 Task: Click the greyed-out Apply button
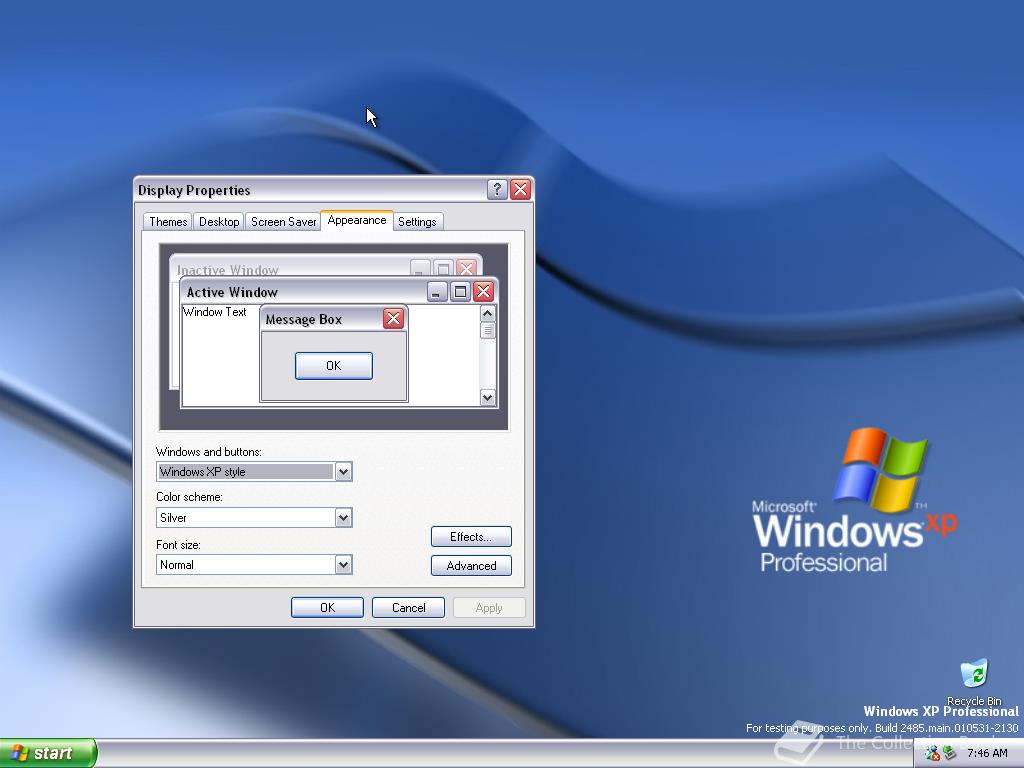pos(488,607)
